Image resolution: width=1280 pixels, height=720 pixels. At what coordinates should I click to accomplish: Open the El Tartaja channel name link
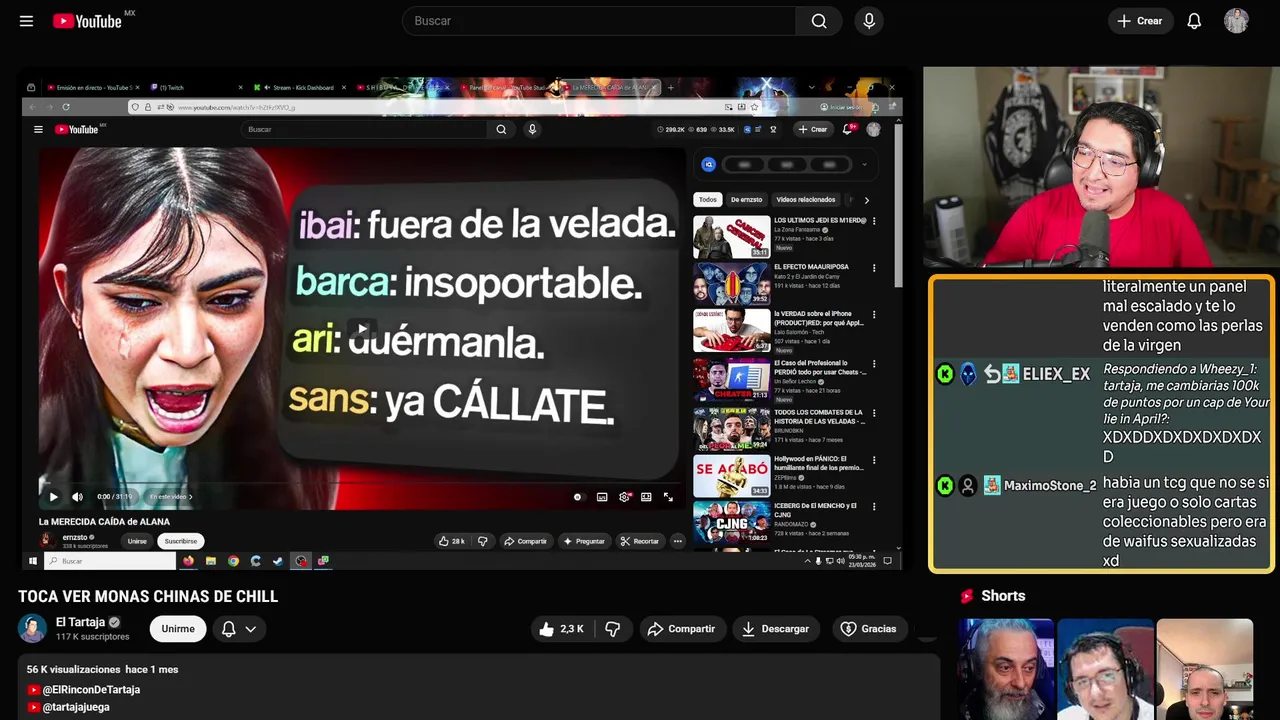(x=80, y=622)
